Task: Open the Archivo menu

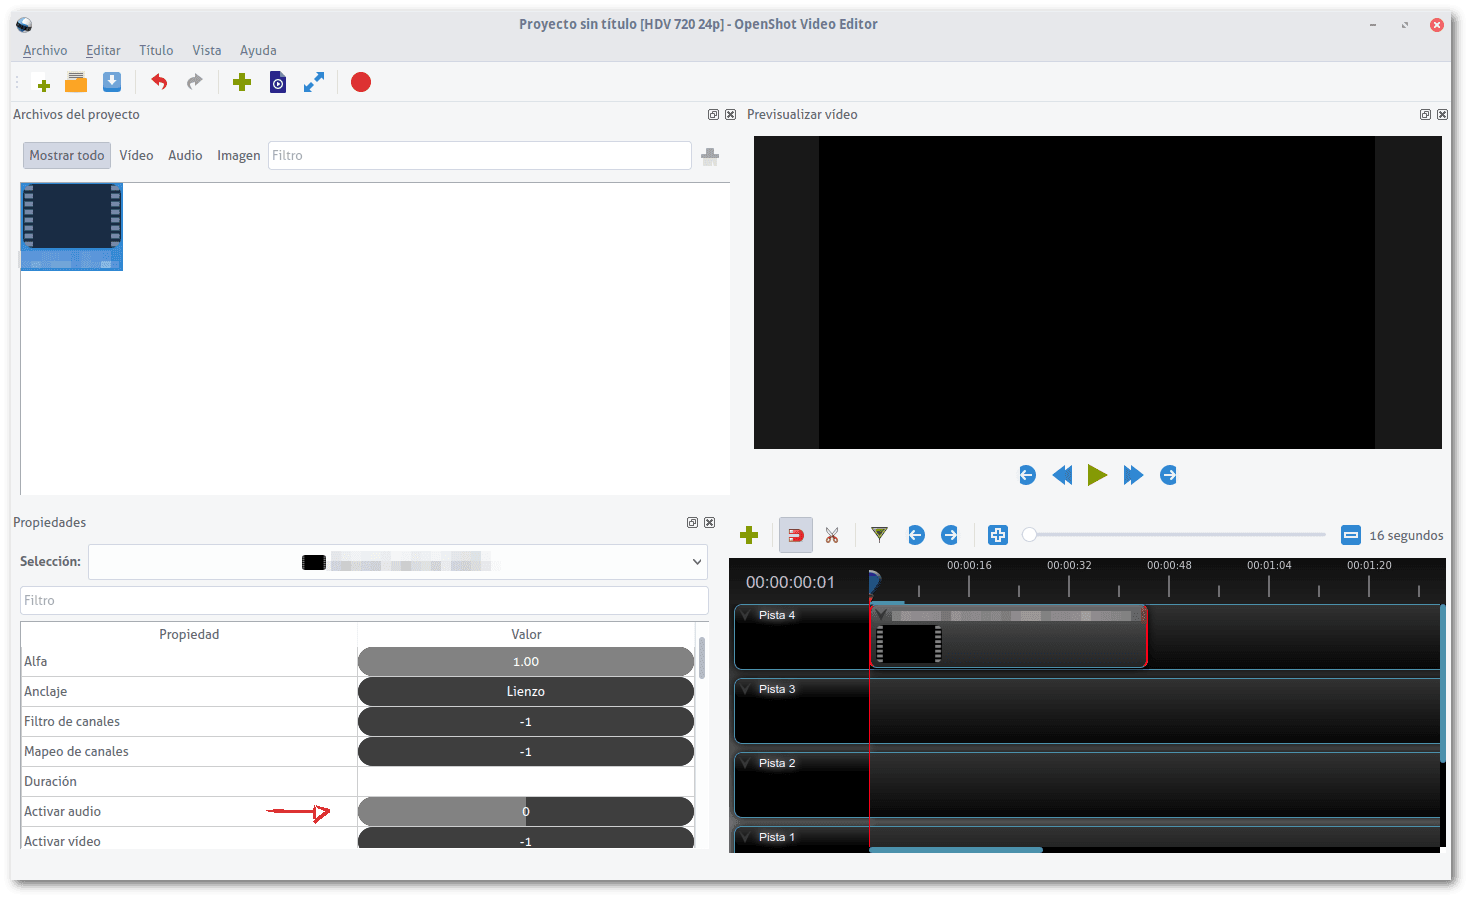Action: point(45,50)
